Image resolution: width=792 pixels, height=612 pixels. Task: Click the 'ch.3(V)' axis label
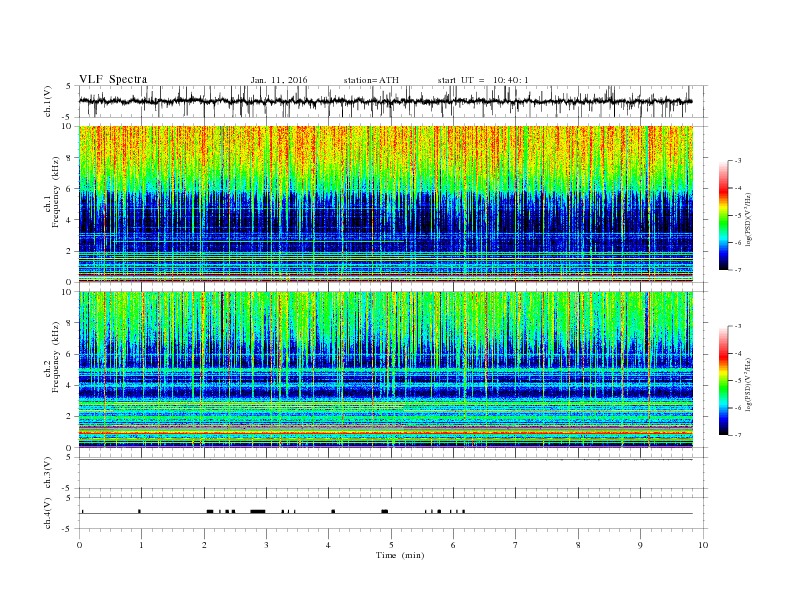(48, 473)
